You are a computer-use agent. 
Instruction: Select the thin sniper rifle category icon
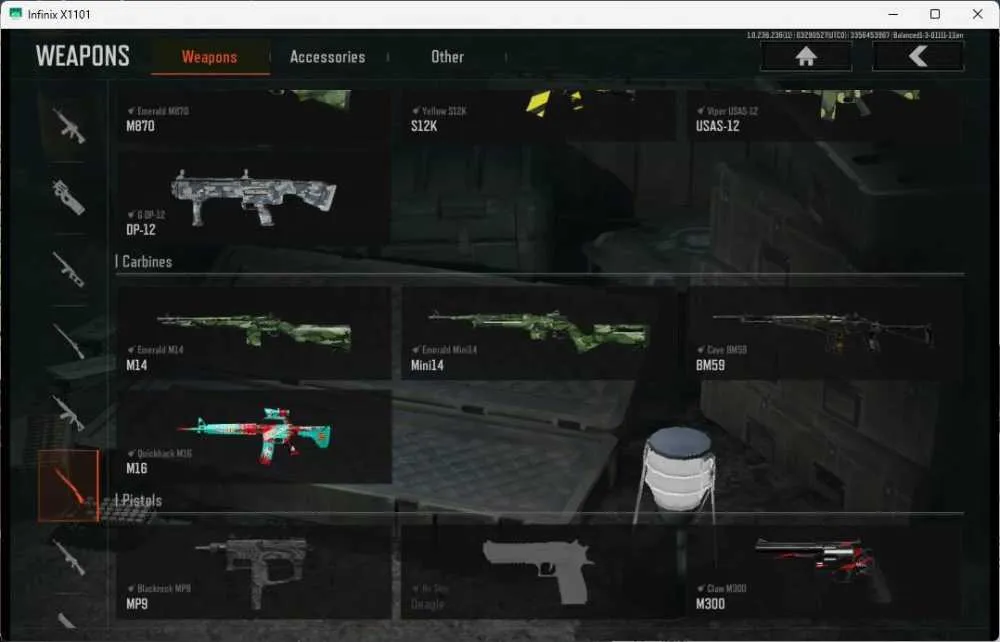point(68,341)
